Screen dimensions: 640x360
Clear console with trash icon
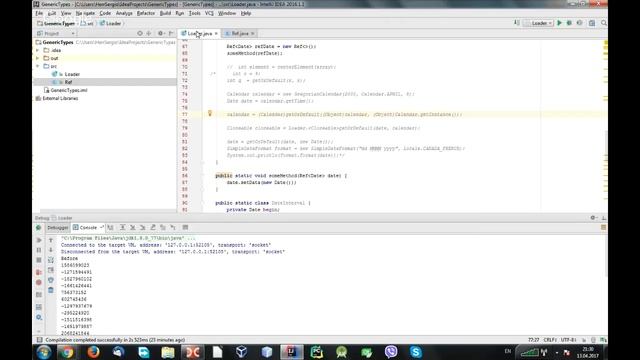click(51, 290)
